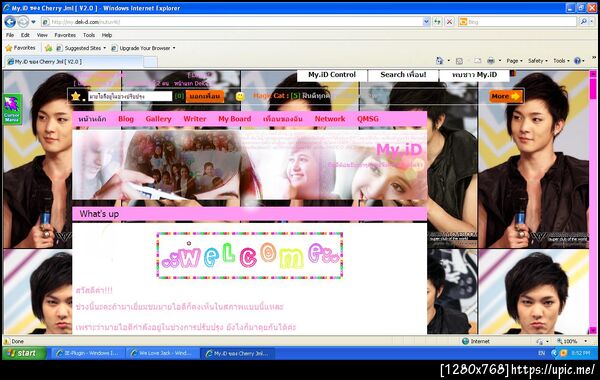Click the orange More arrow button
600x380 pixels.
(506, 96)
